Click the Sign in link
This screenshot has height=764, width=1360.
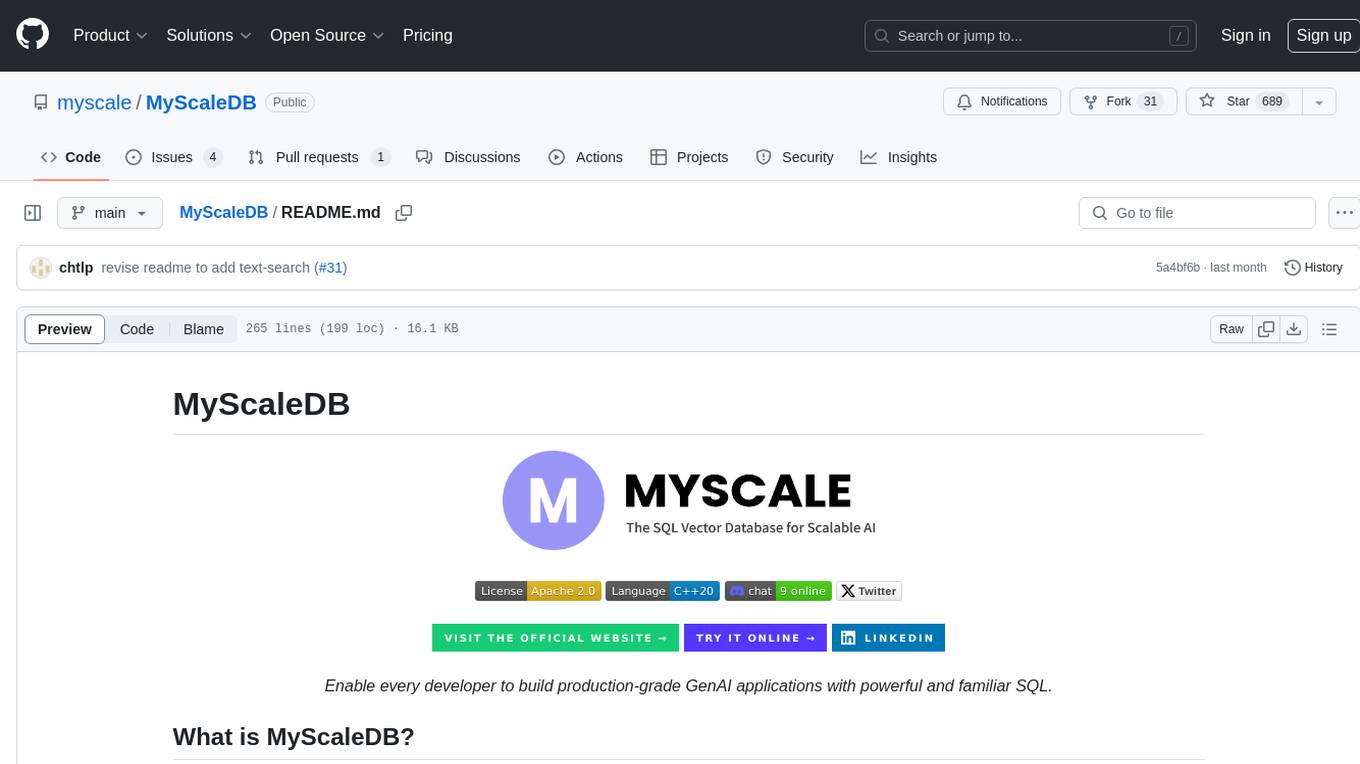coord(1245,35)
